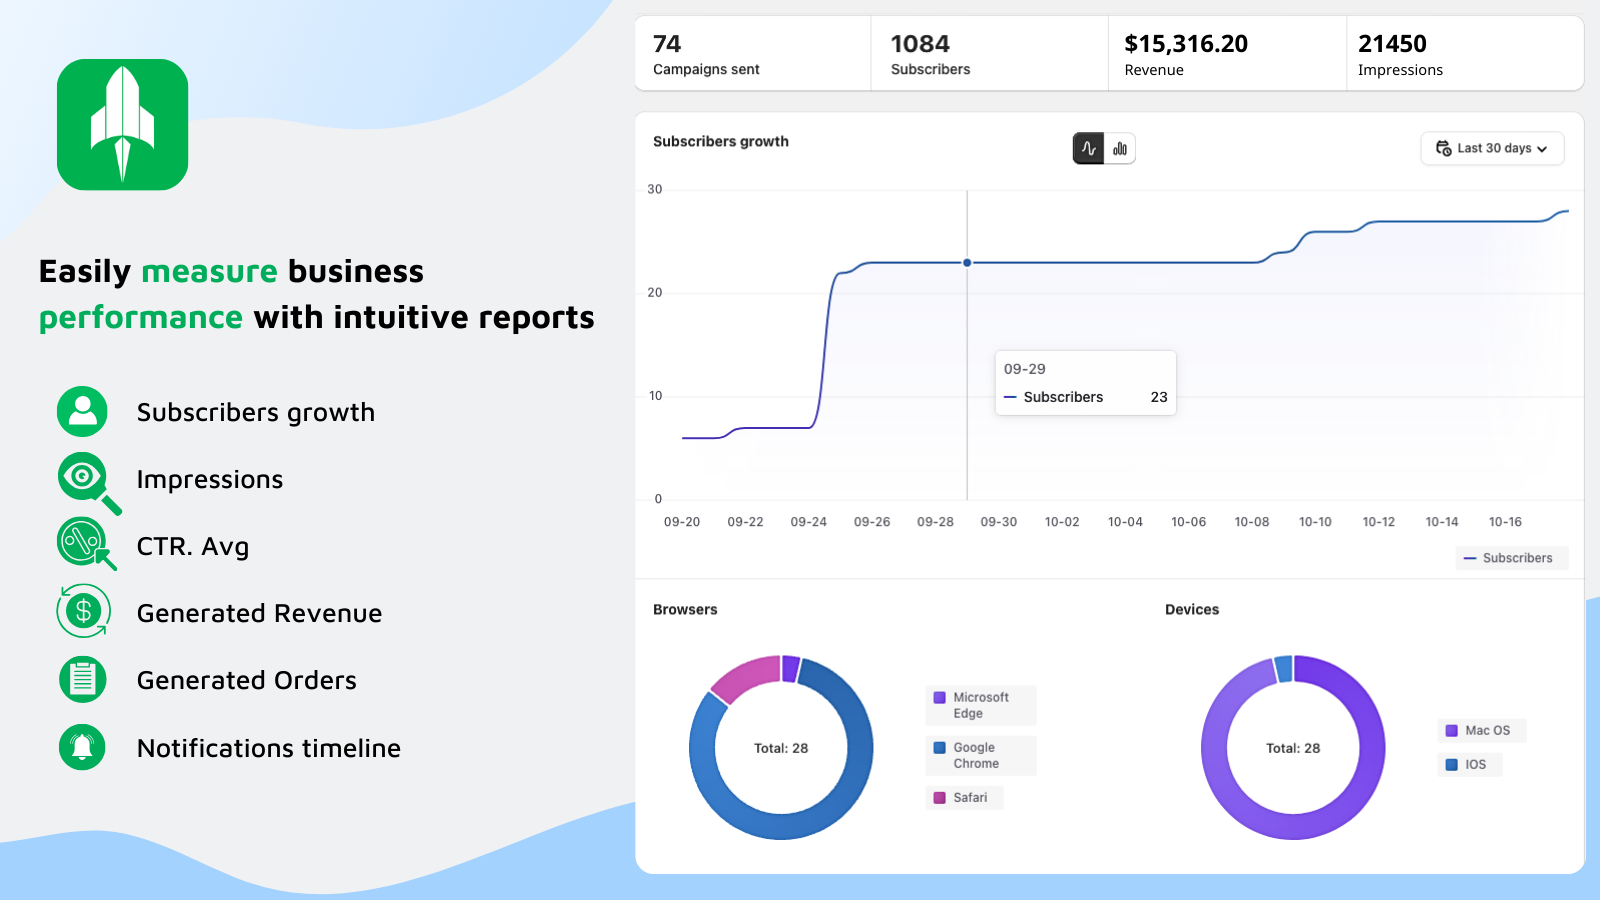Click the Subscribers growth user icon

click(x=82, y=411)
